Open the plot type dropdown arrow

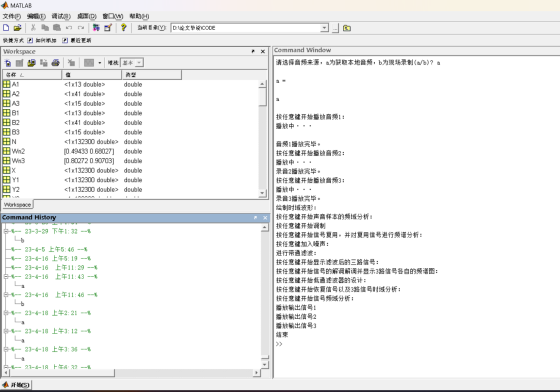[100, 63]
